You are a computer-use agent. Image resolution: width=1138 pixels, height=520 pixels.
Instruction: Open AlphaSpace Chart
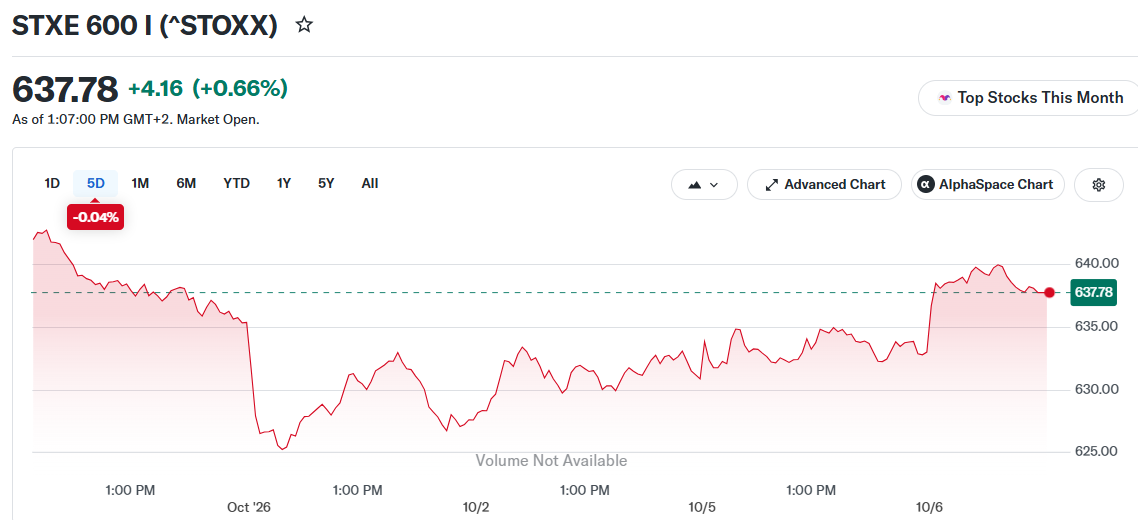point(988,184)
